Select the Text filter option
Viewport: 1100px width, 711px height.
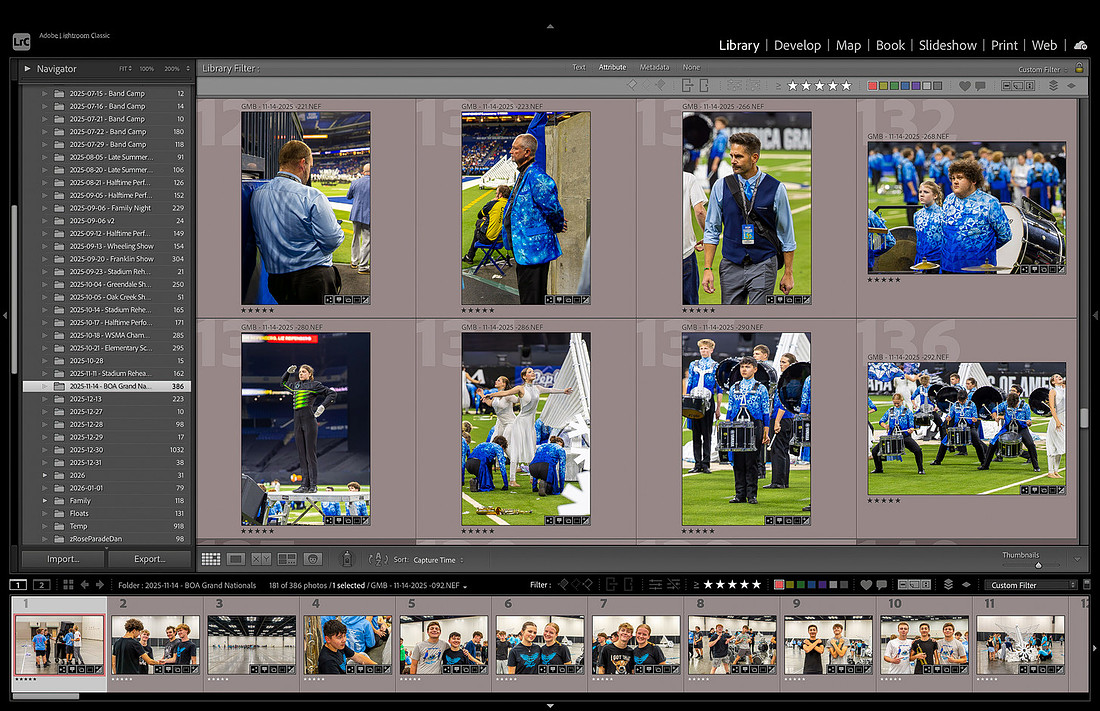pyautogui.click(x=579, y=67)
